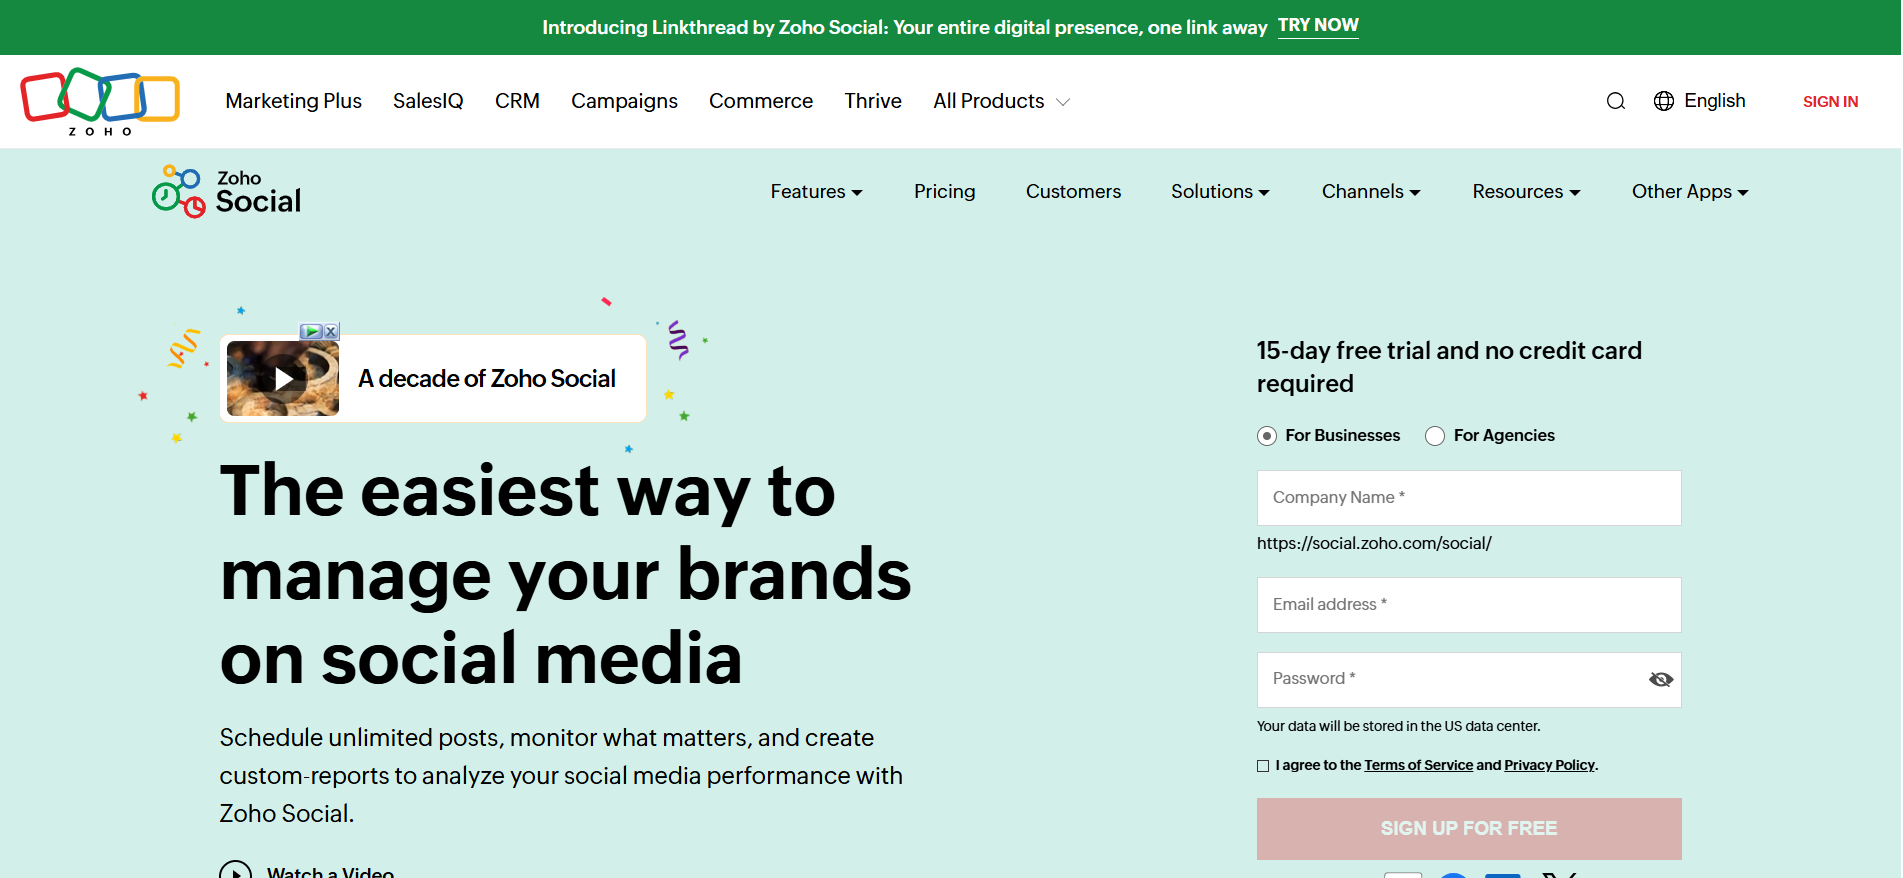Play the decade of Zoho Social video thumbnail
The width and height of the screenshot is (1903, 878).
coord(283,378)
